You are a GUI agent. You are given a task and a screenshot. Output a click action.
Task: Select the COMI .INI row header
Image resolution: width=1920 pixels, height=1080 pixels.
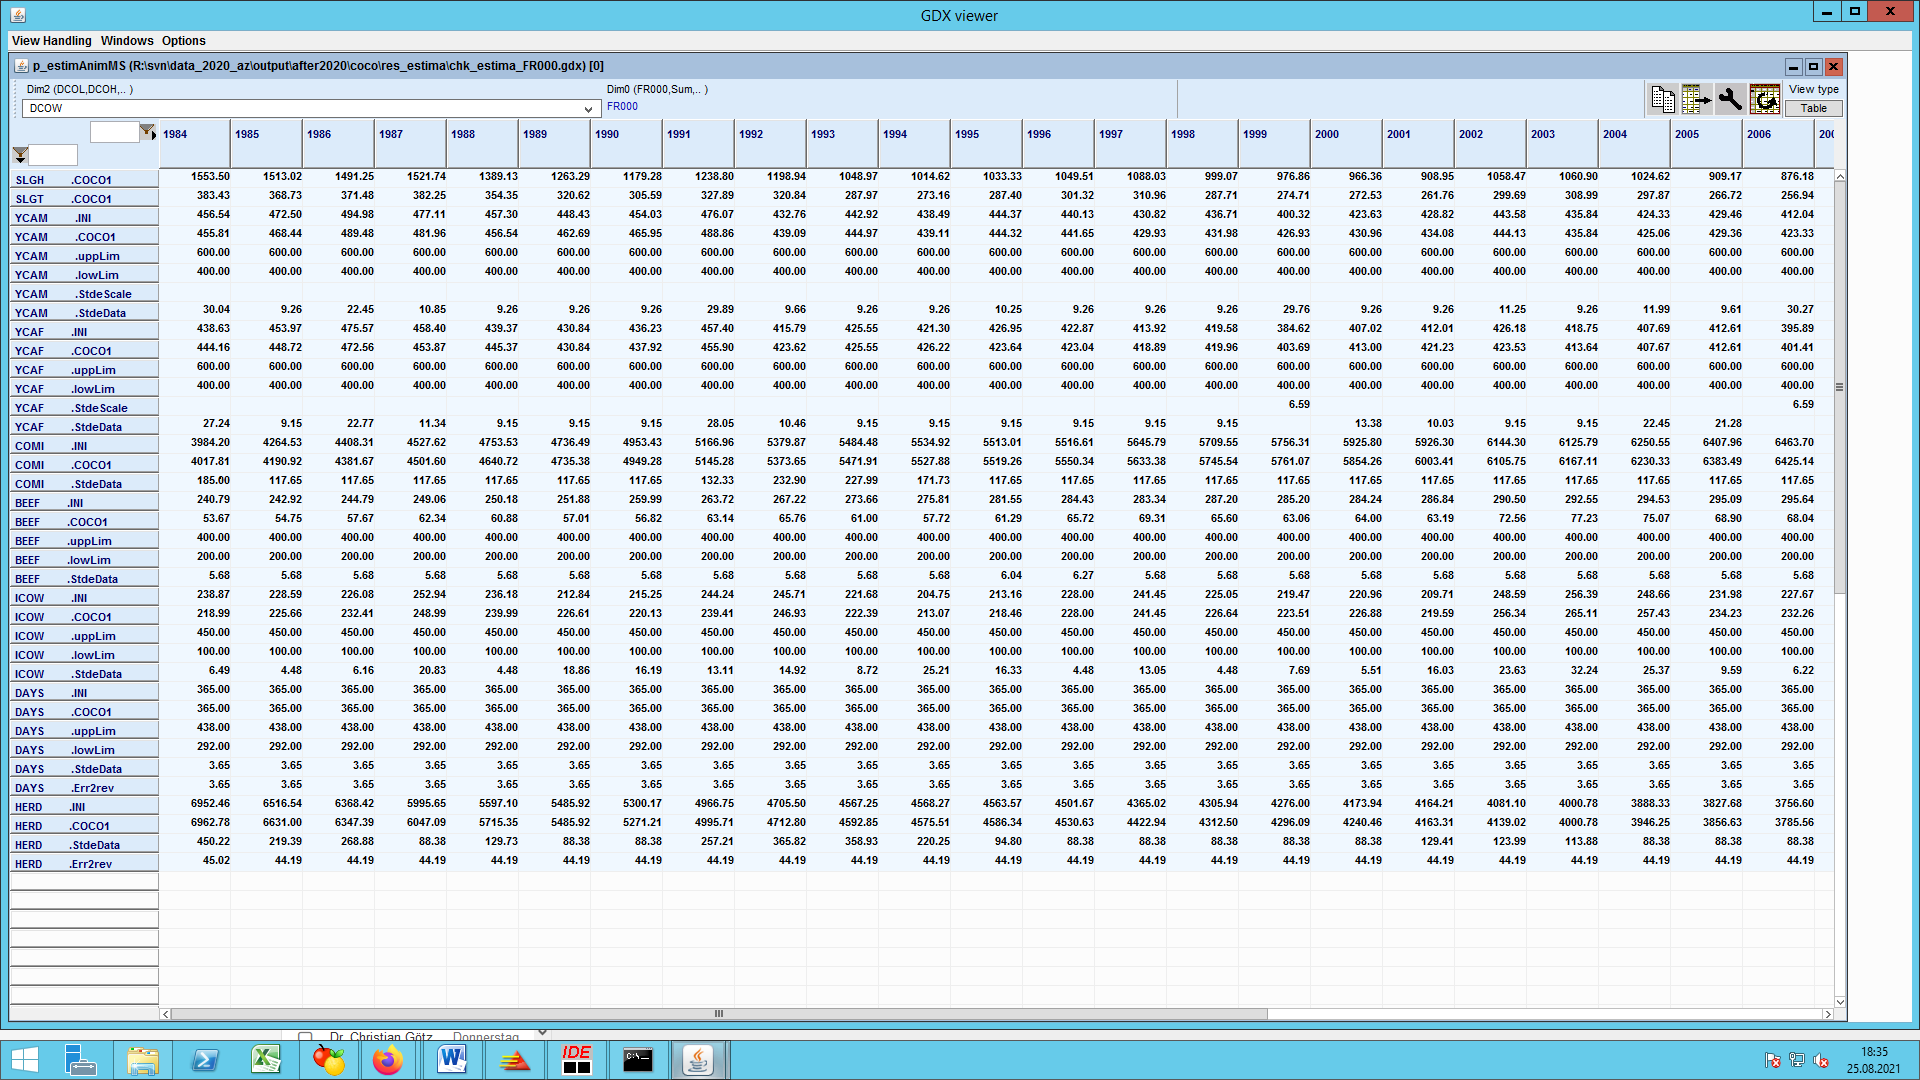pyautogui.click(x=84, y=446)
